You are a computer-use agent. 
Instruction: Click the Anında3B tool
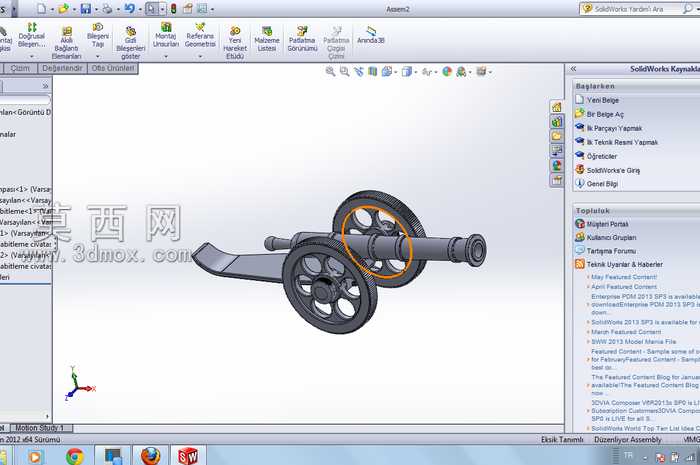[371, 35]
